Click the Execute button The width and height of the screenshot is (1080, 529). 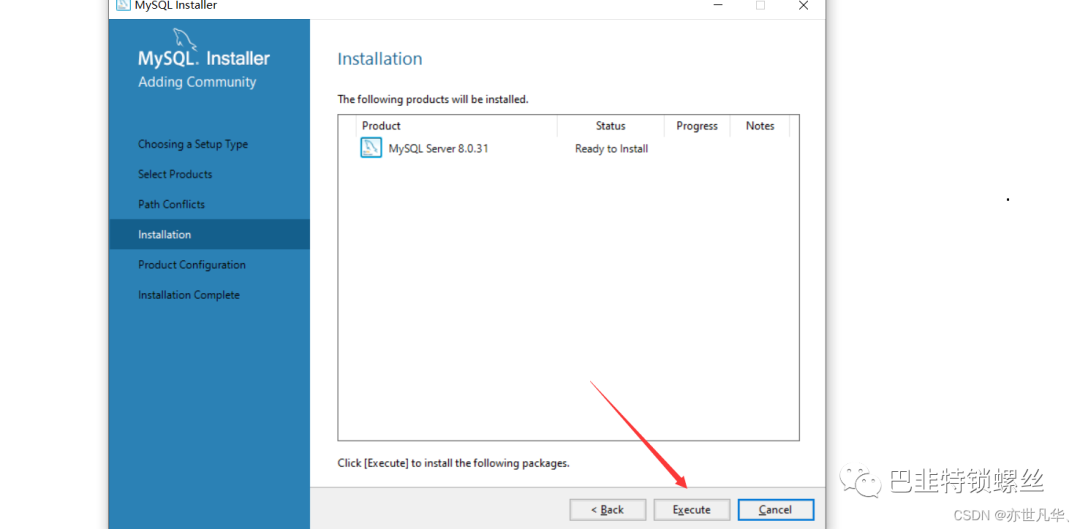(692, 510)
